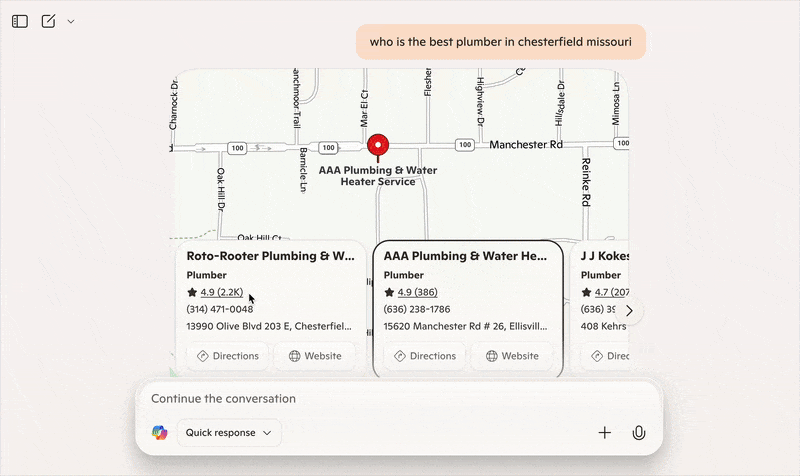800x476 pixels.
Task: Click the 15620 Manchester Rd address text
Action: point(465,326)
